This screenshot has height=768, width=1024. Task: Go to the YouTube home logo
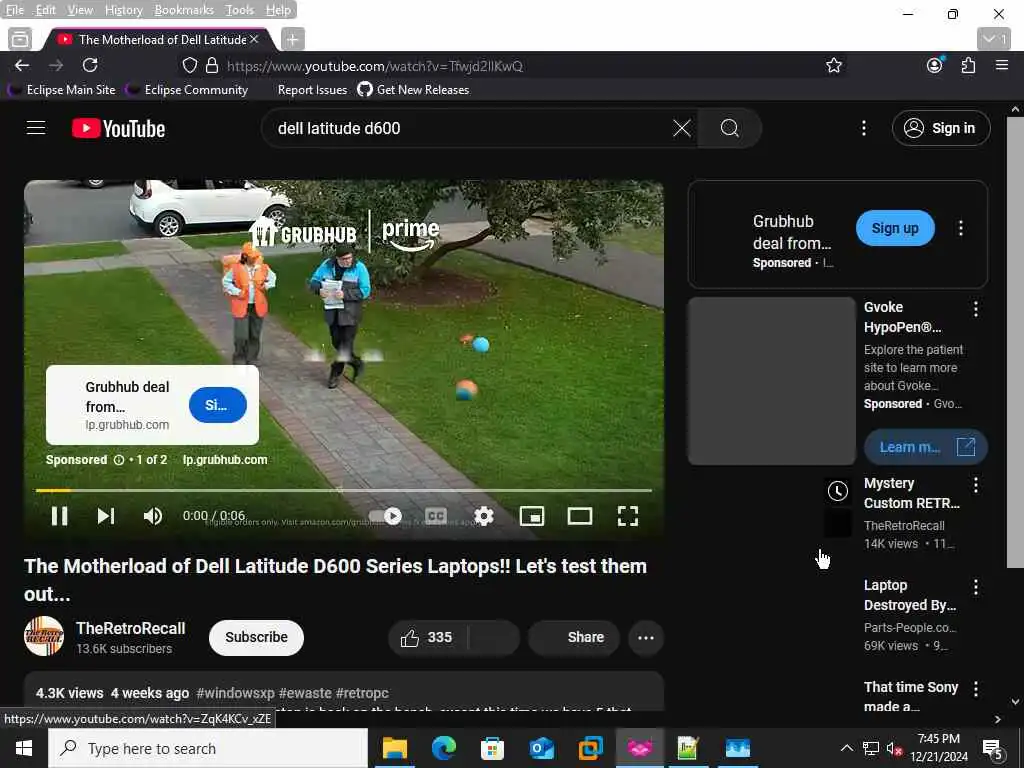click(x=118, y=128)
